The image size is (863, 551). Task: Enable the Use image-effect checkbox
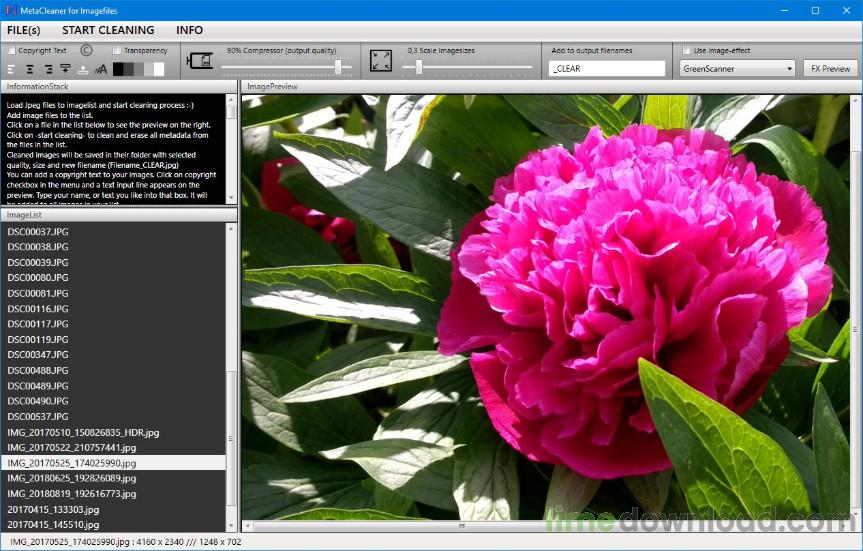[686, 50]
